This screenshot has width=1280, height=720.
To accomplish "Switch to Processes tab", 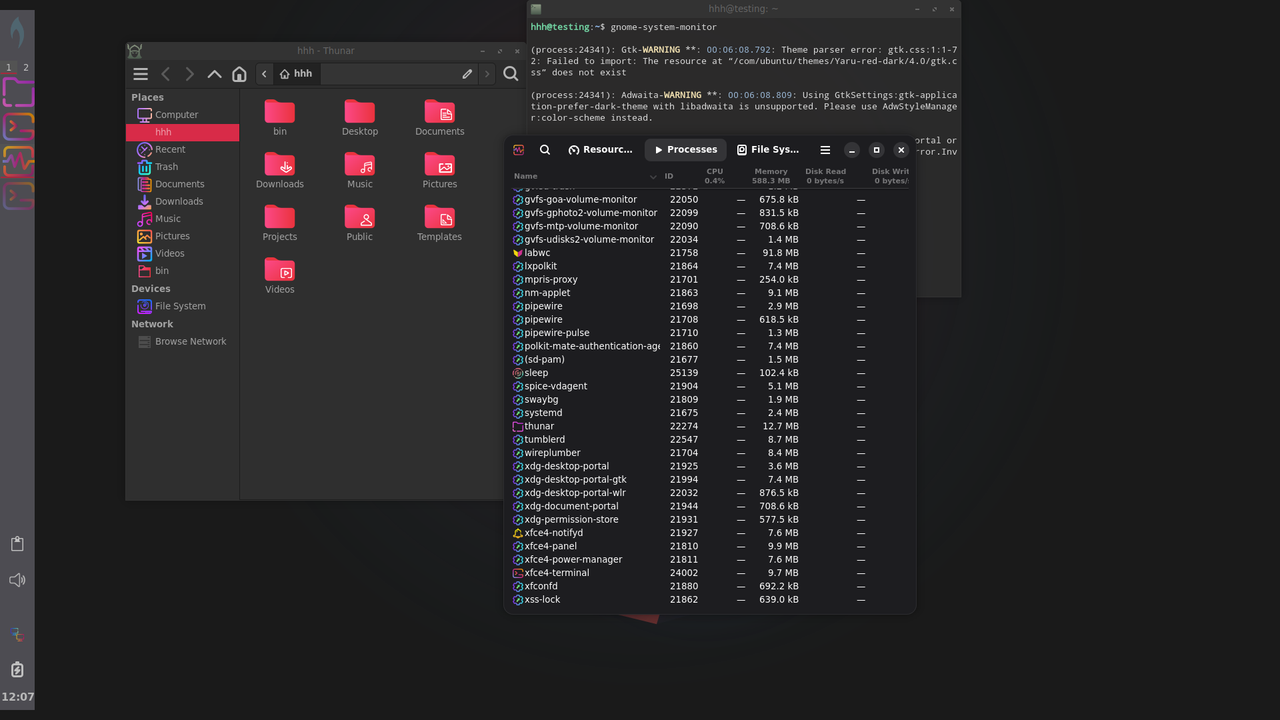I will point(685,150).
